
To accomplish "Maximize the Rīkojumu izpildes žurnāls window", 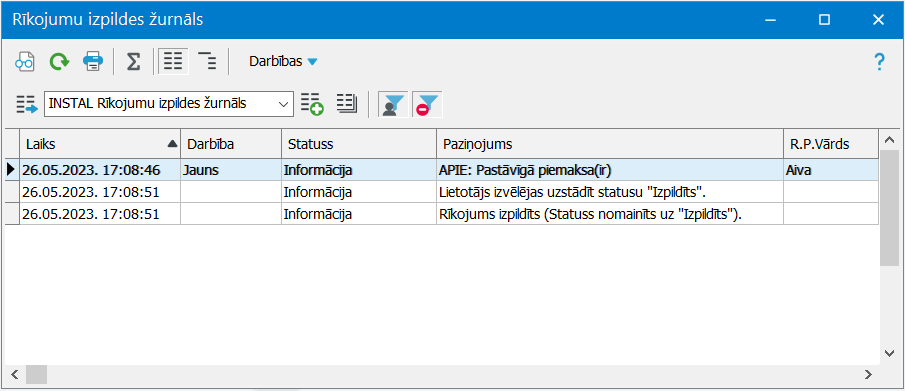I will point(824,20).
